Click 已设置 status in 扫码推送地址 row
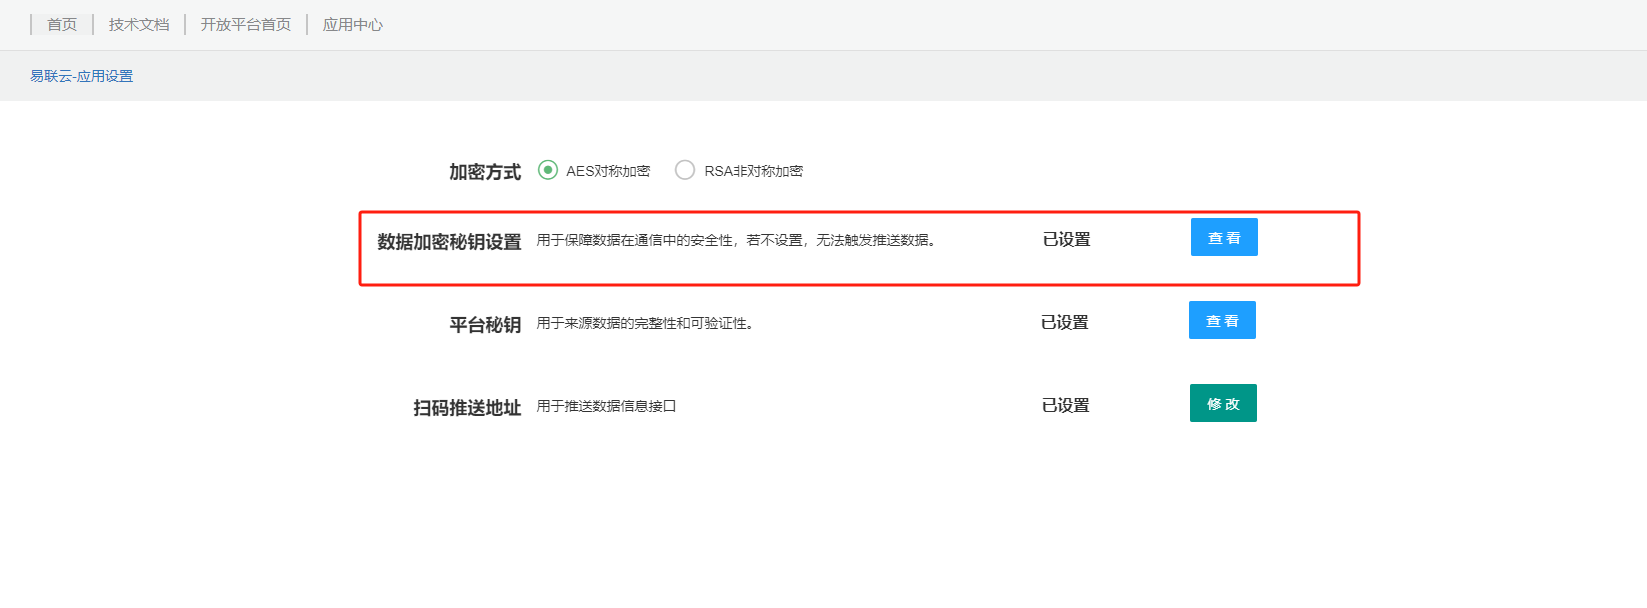This screenshot has width=1647, height=608. pos(1065,406)
